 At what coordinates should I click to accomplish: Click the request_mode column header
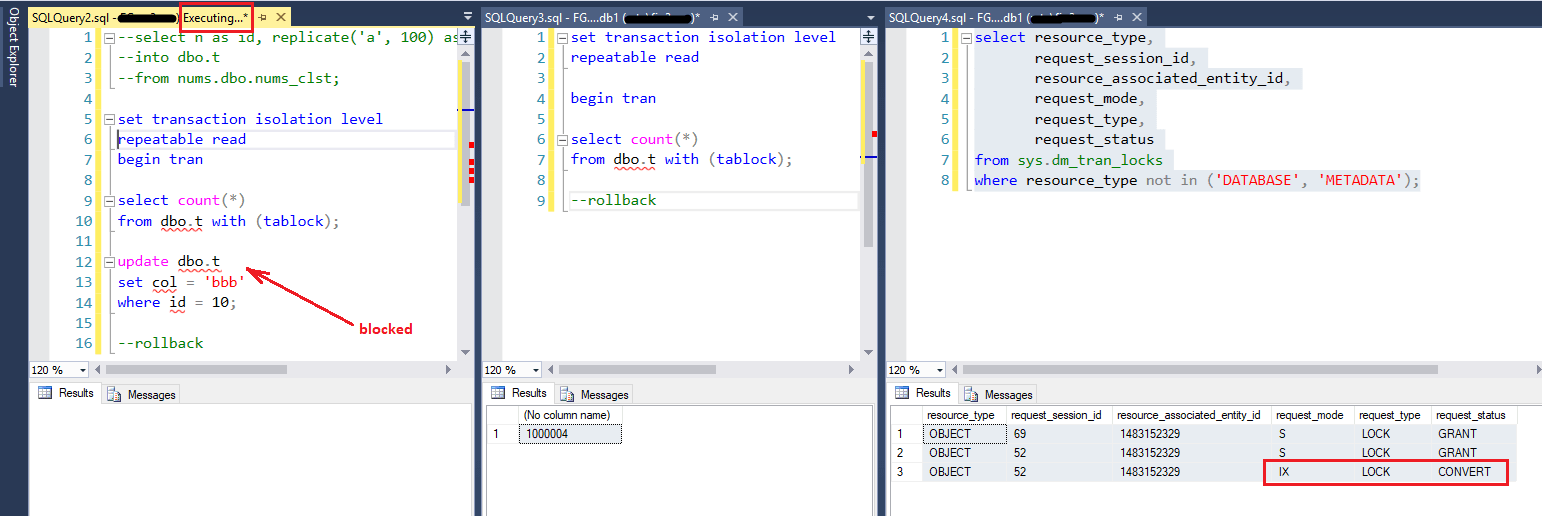[1312, 415]
